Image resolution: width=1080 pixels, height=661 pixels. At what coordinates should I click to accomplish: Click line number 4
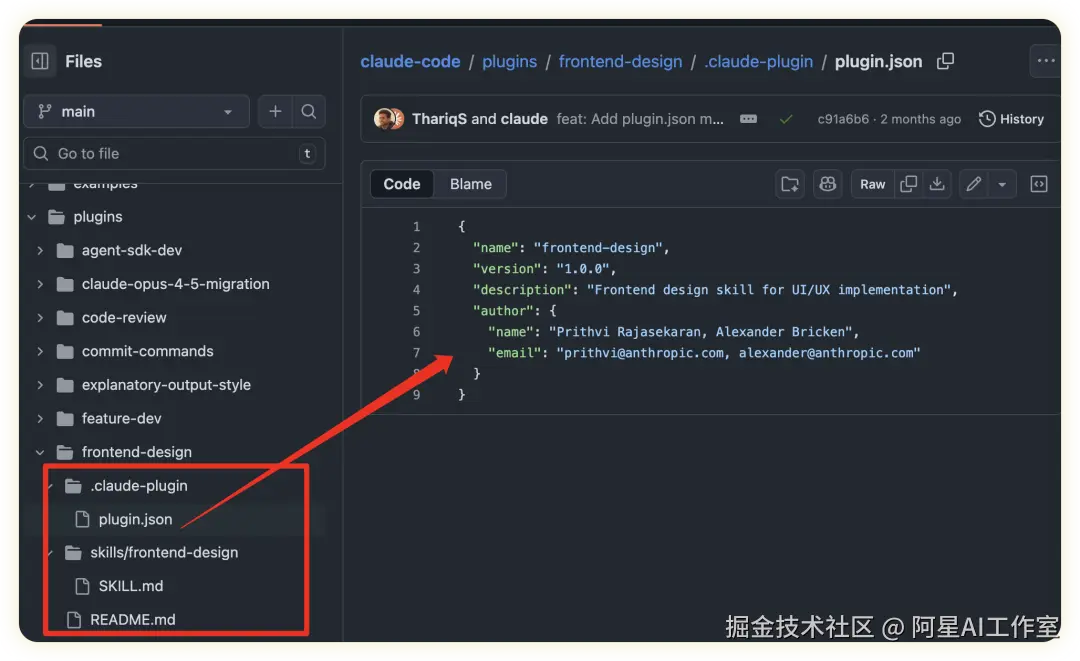tap(416, 290)
